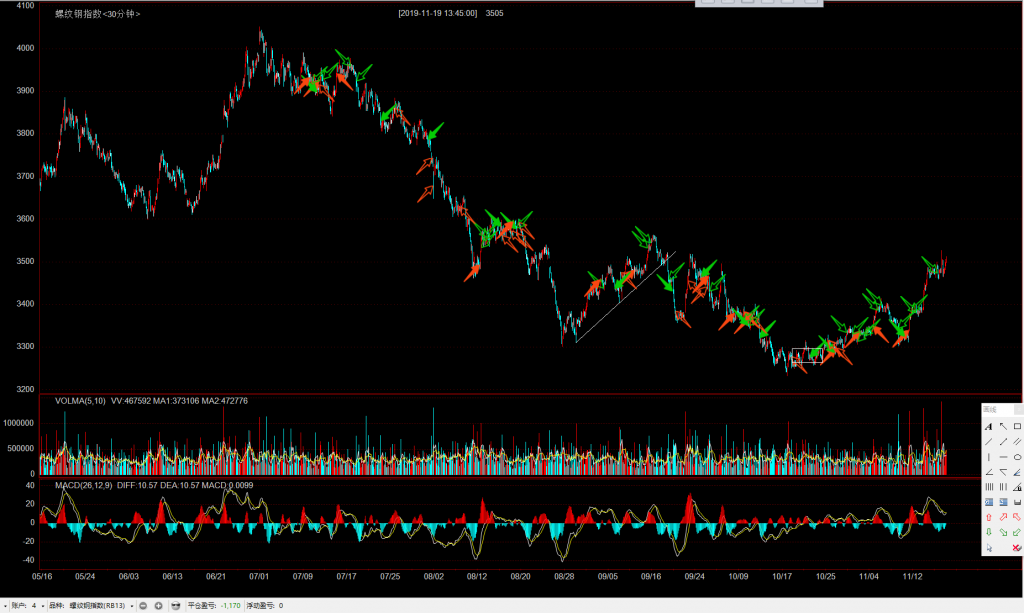Select the red up arrow marker

pos(989,517)
